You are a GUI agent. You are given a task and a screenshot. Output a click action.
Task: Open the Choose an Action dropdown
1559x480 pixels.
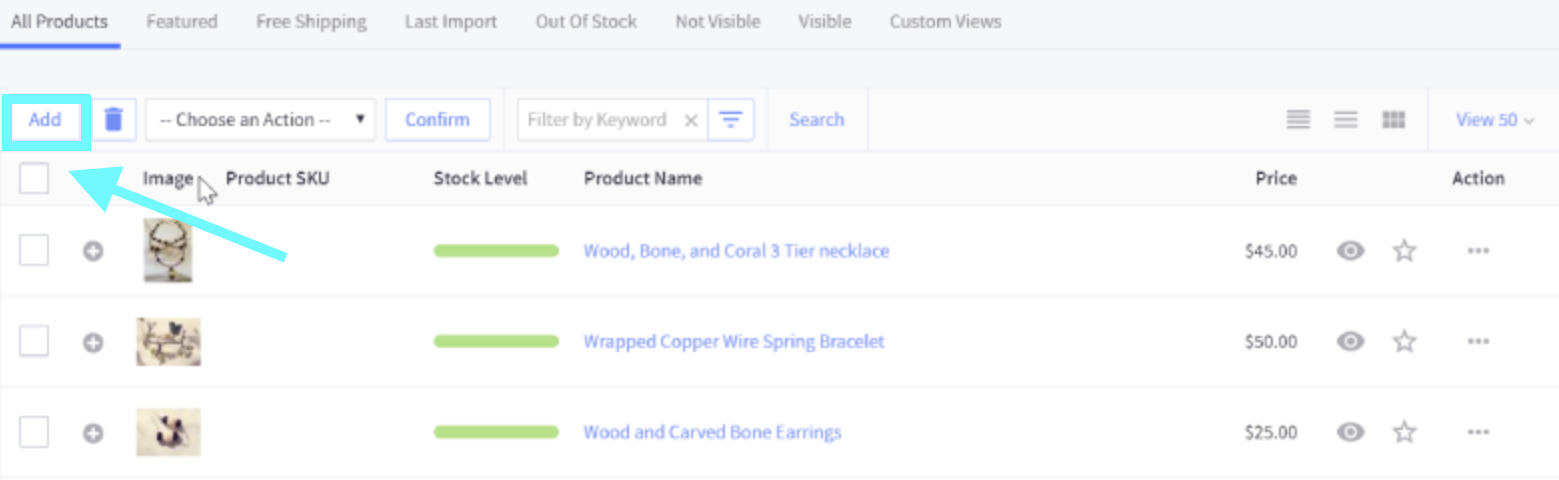click(260, 120)
